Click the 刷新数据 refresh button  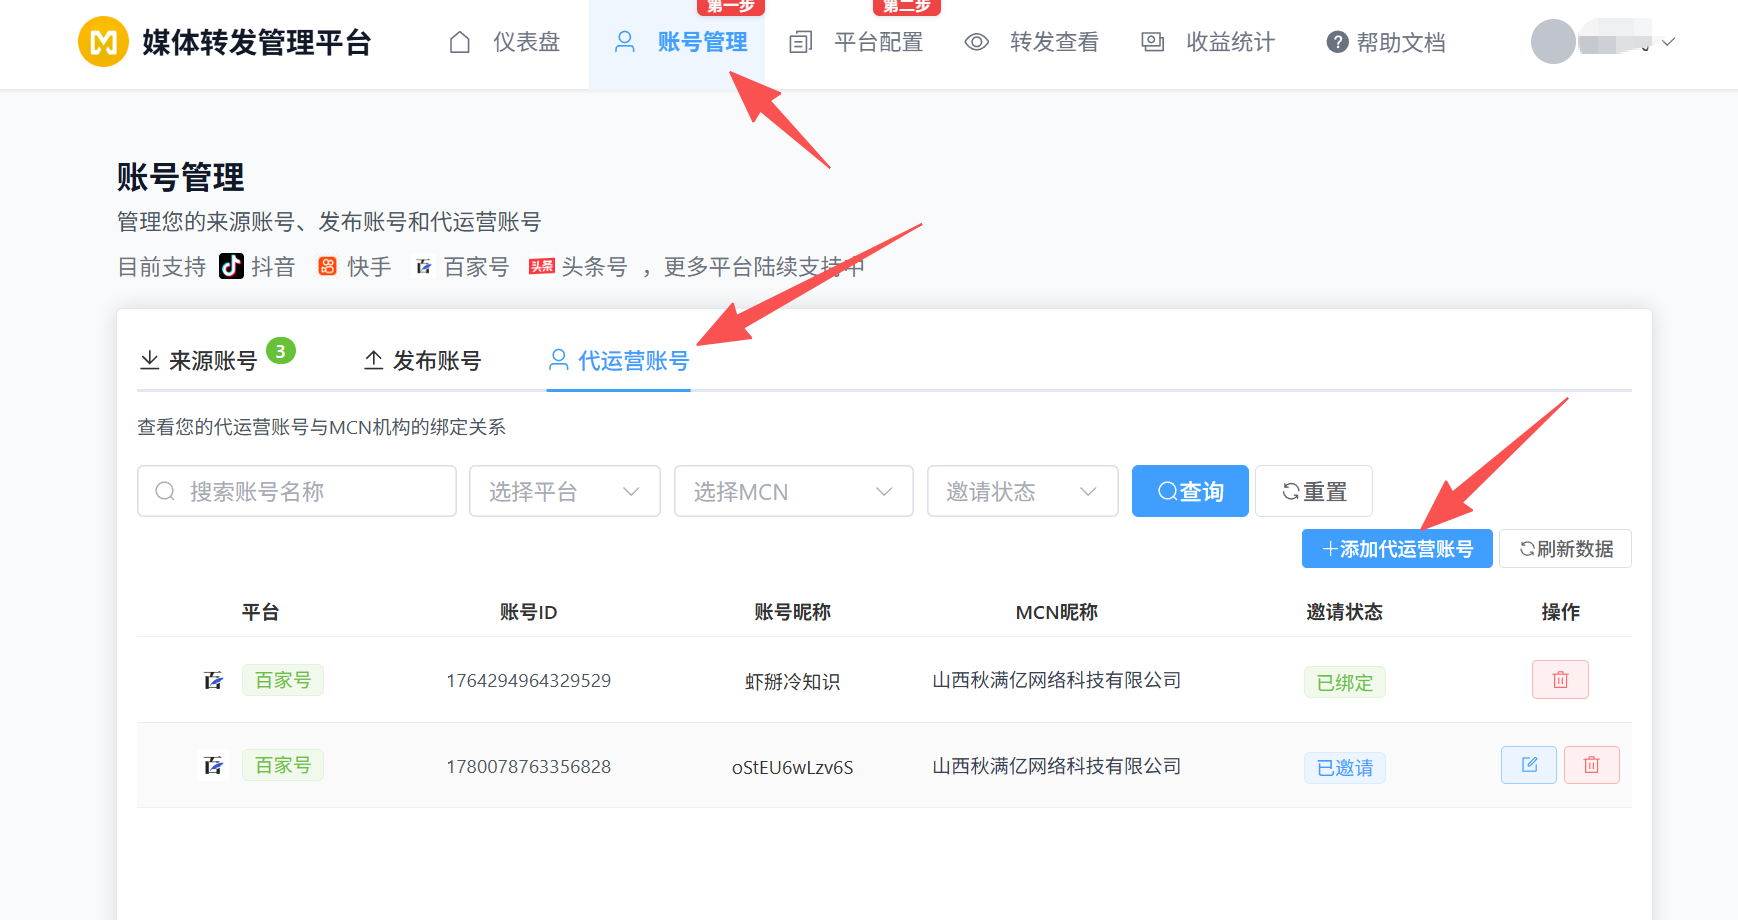1565,549
